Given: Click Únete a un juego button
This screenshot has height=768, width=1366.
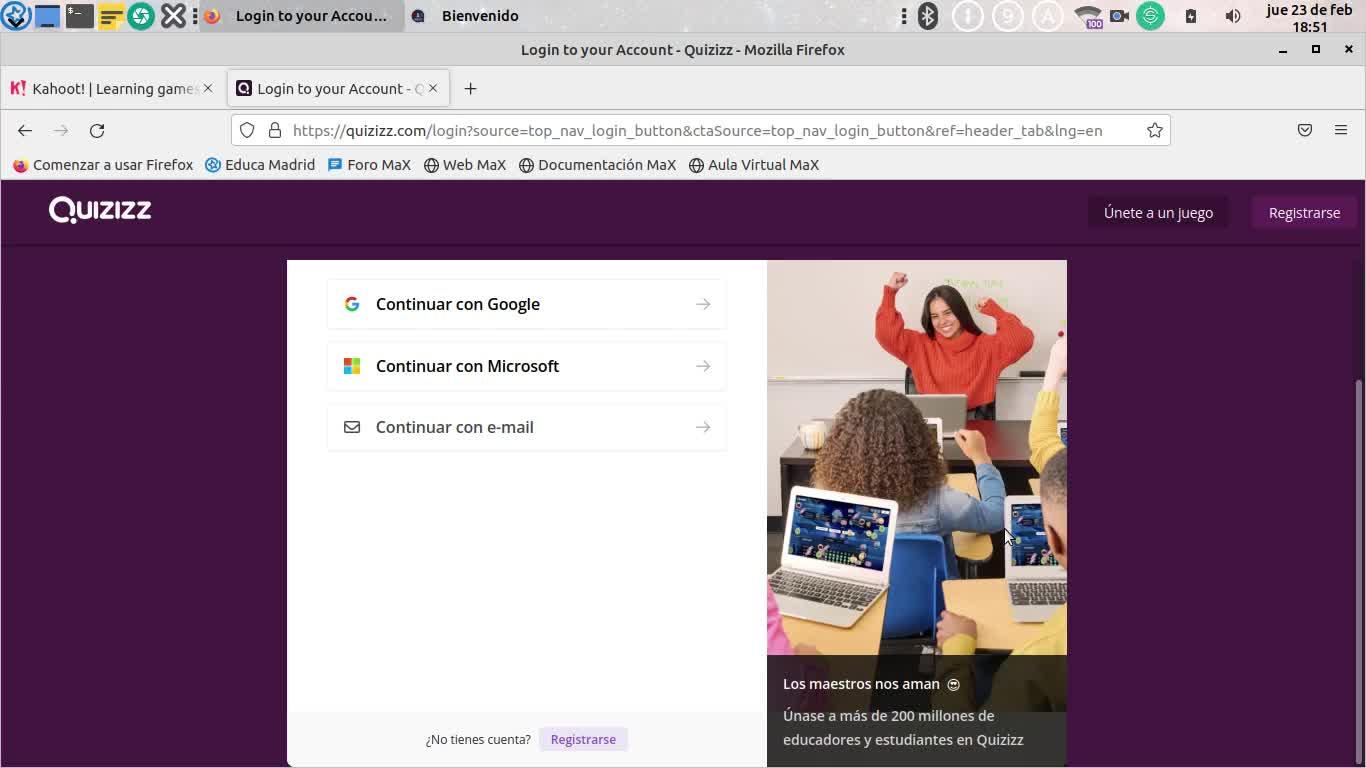Looking at the screenshot, I should click(x=1158, y=212).
